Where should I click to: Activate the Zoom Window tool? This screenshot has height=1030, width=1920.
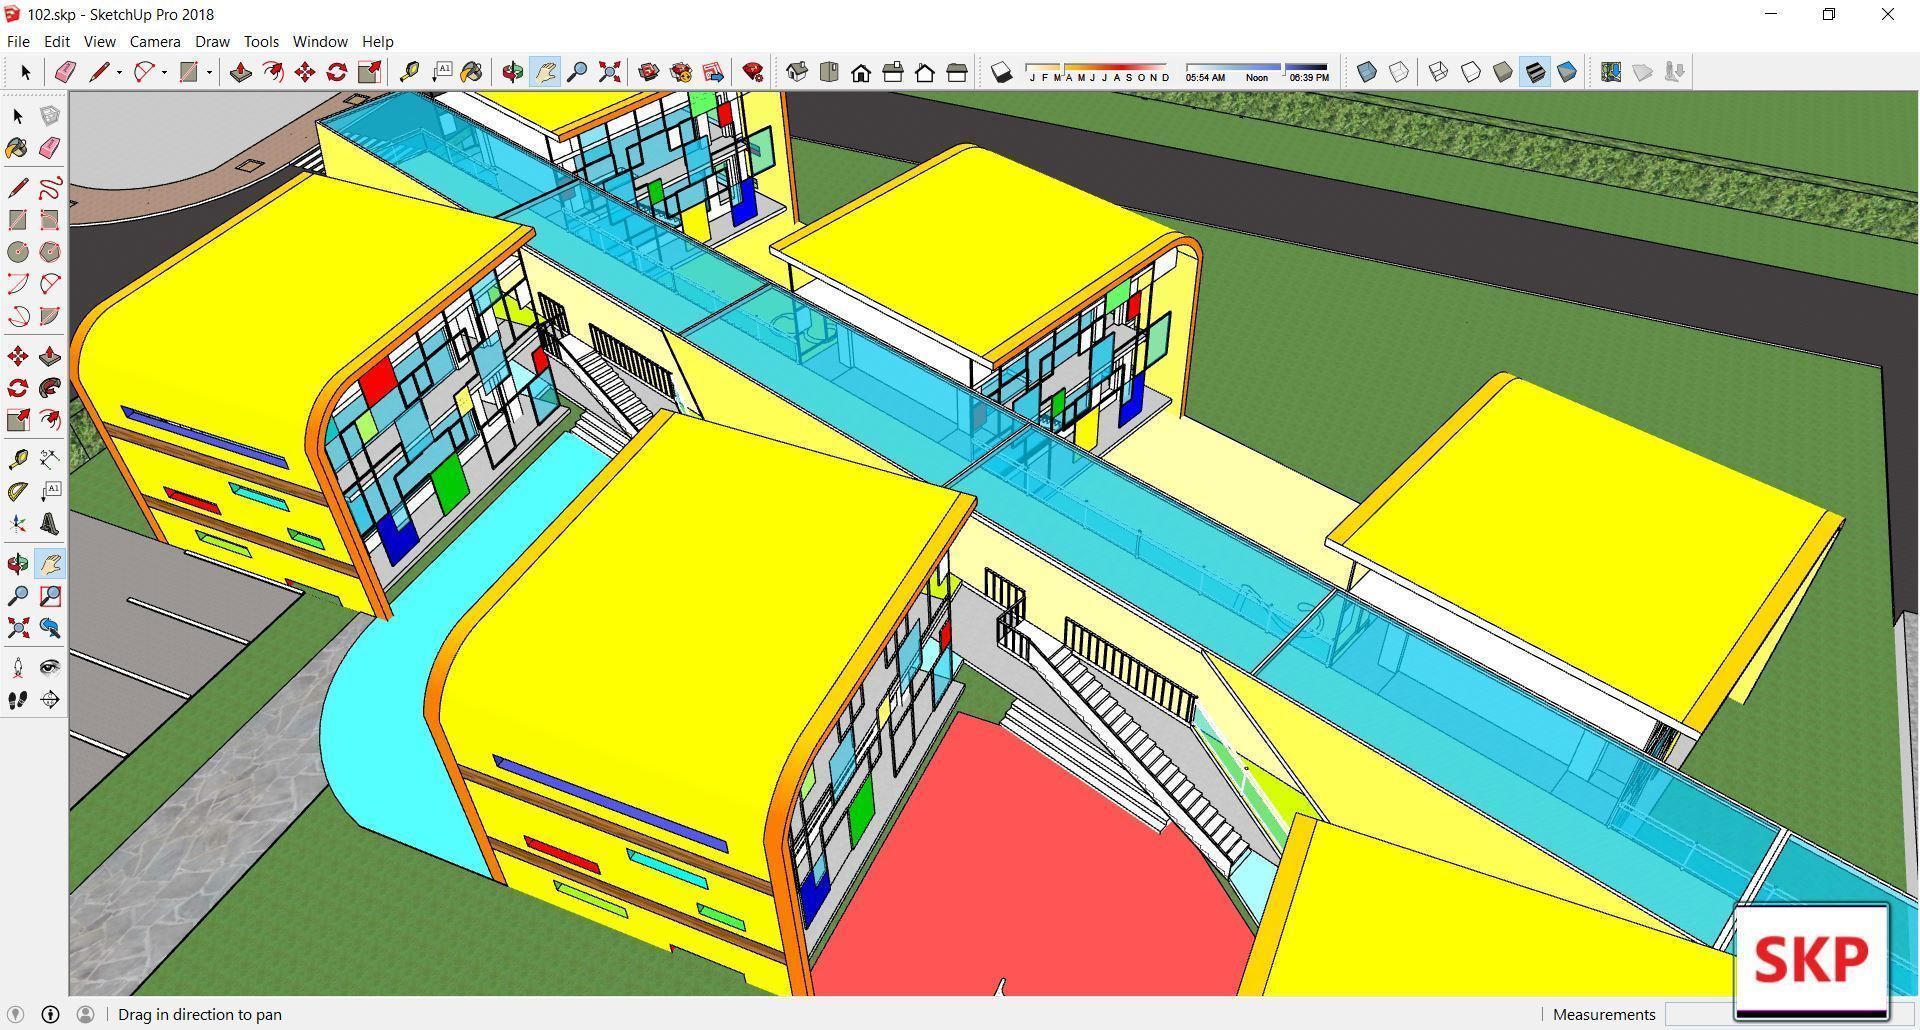pos(50,596)
